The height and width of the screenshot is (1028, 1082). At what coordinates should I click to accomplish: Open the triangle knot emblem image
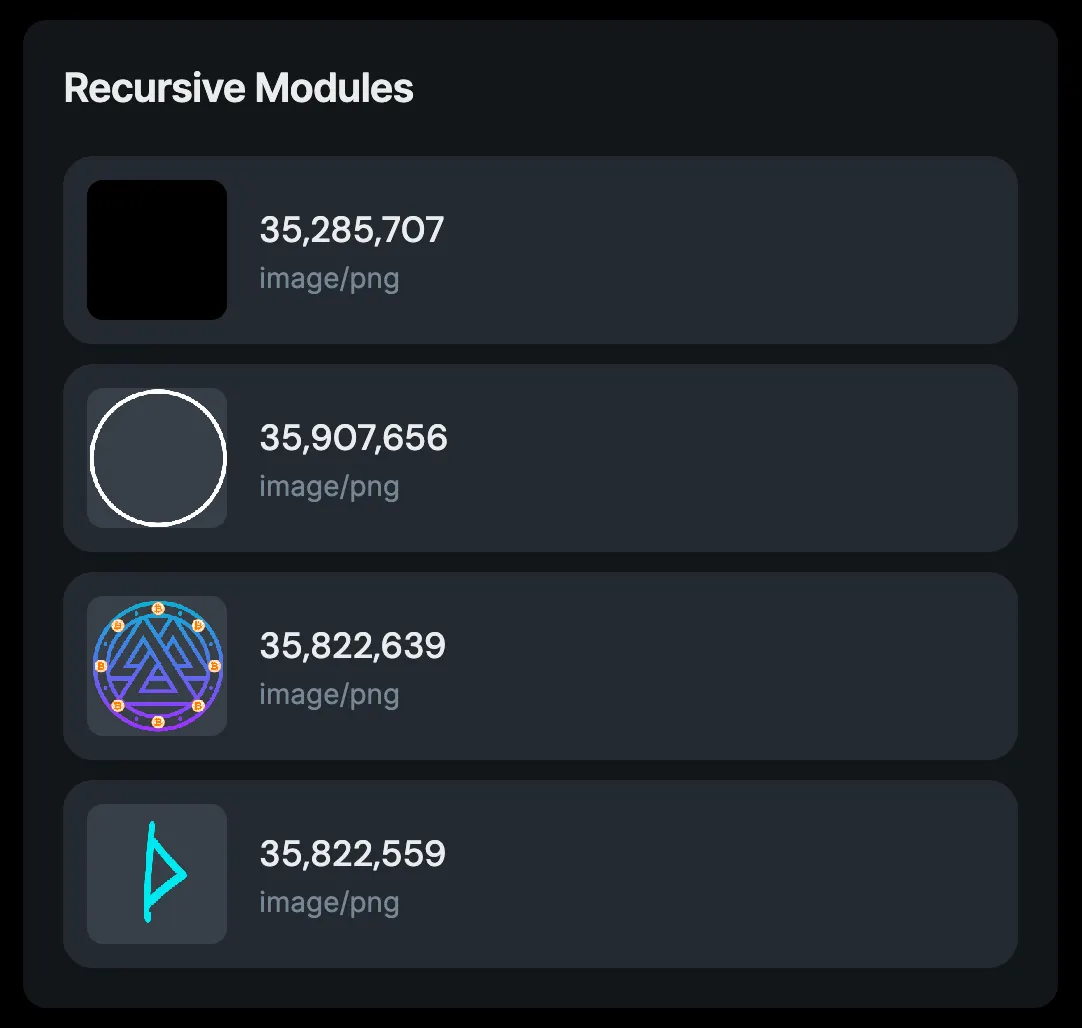pos(157,666)
